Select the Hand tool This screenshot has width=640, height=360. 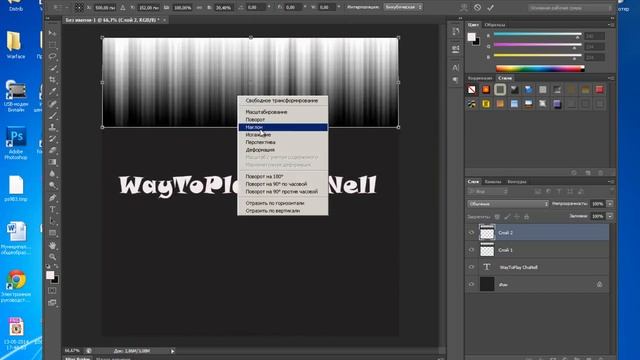pos(52,245)
